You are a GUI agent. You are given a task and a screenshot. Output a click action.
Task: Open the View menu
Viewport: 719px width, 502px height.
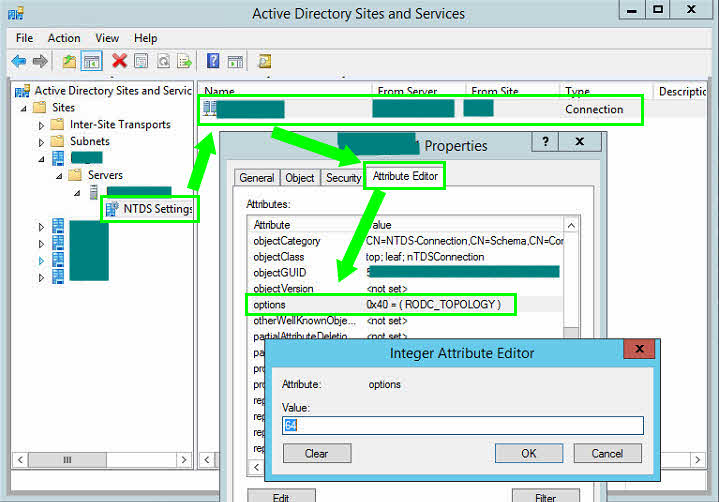click(107, 38)
